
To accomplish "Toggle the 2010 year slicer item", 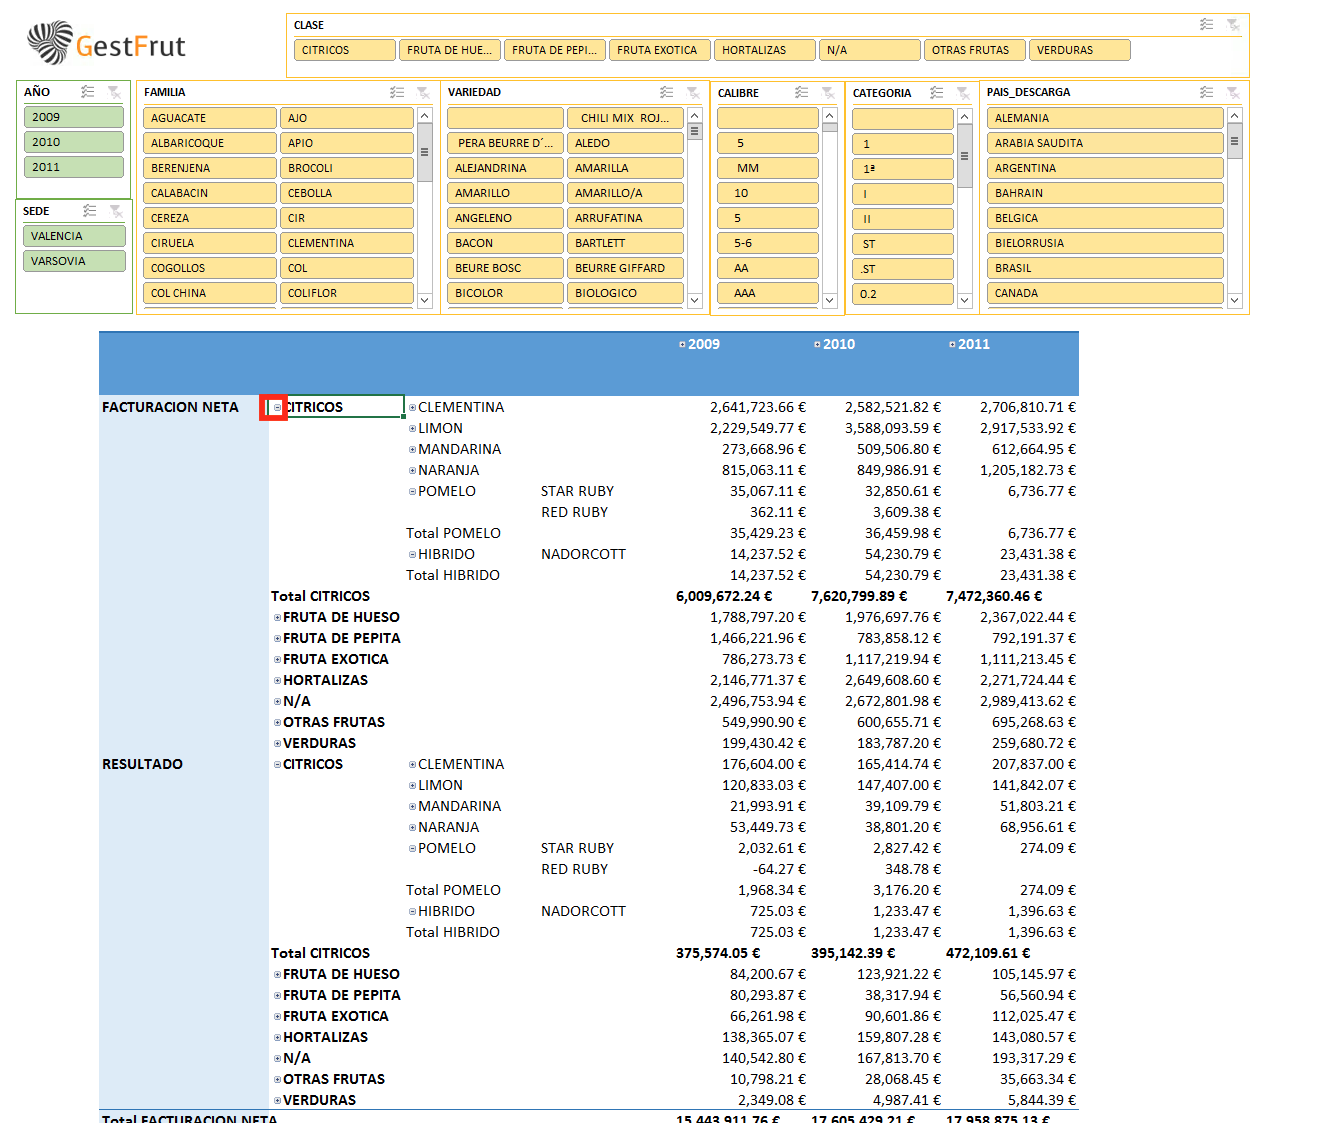I will [x=73, y=142].
